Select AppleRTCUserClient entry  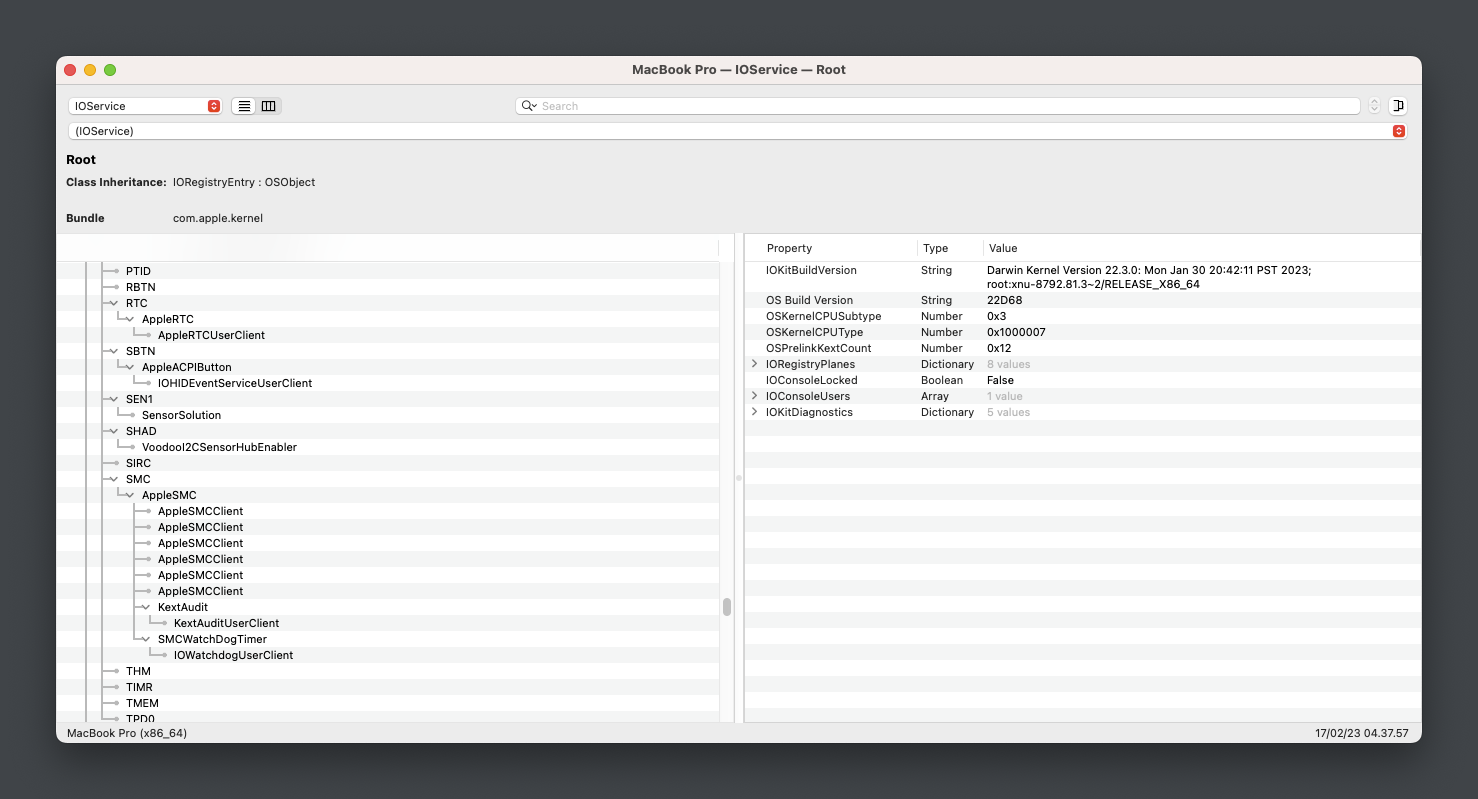[211, 335]
